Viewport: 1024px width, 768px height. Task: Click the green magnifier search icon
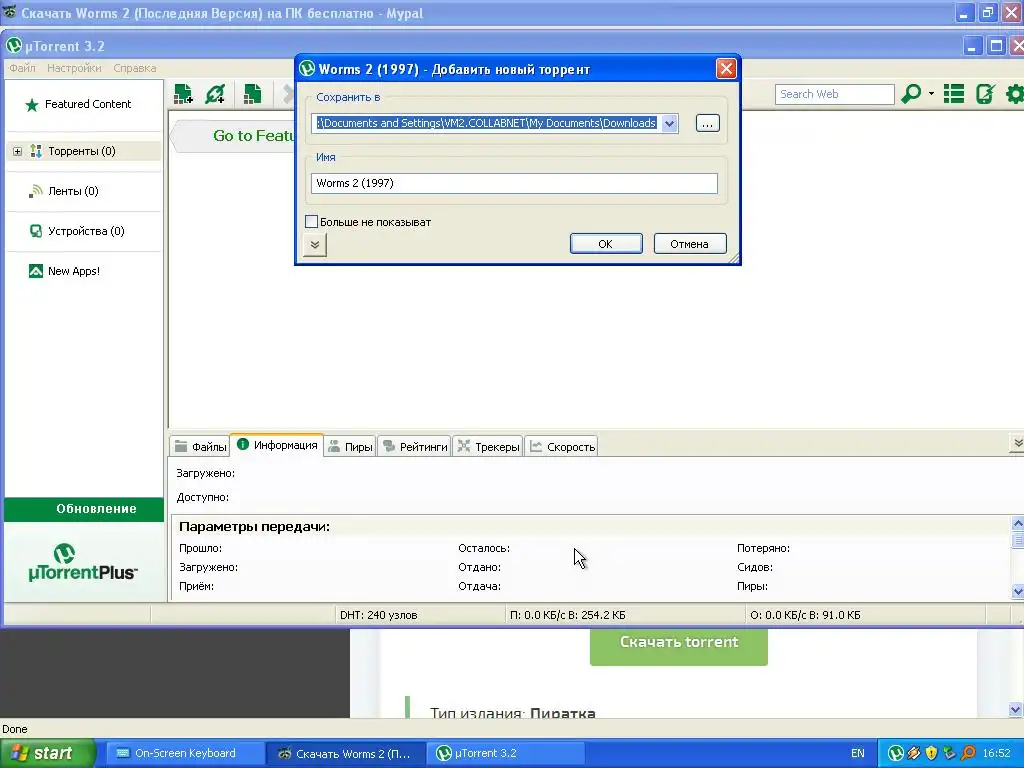point(910,94)
